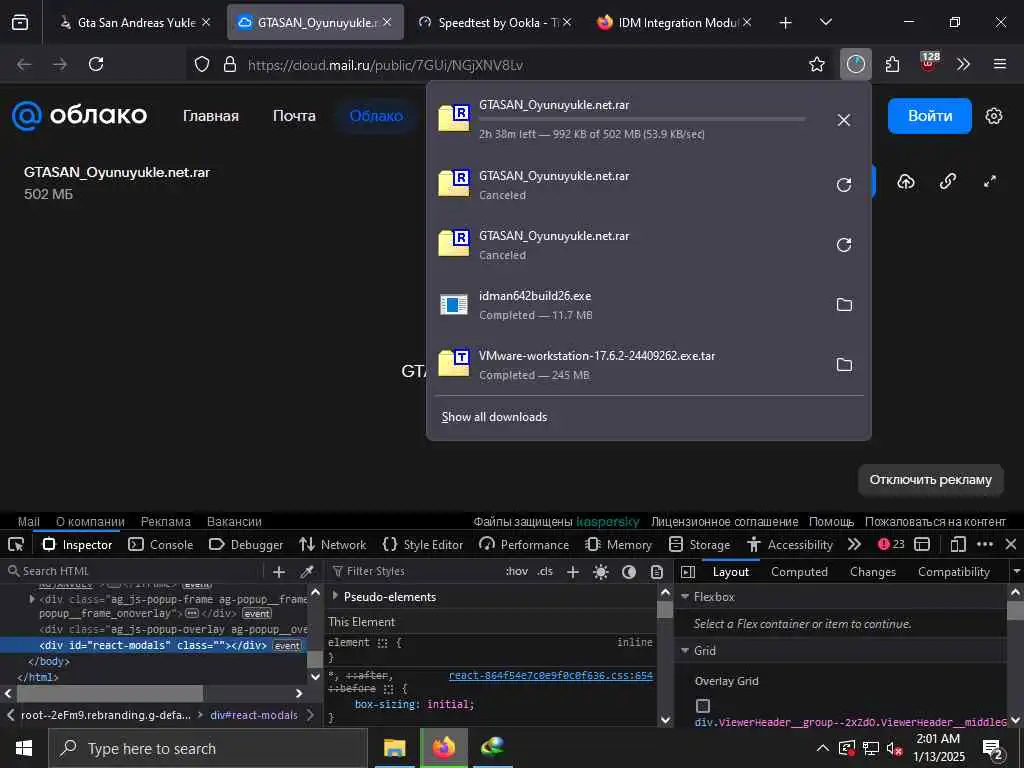The width and height of the screenshot is (1024, 768).
Task: Show idman642build26.exe in its folder
Action: [x=844, y=304]
